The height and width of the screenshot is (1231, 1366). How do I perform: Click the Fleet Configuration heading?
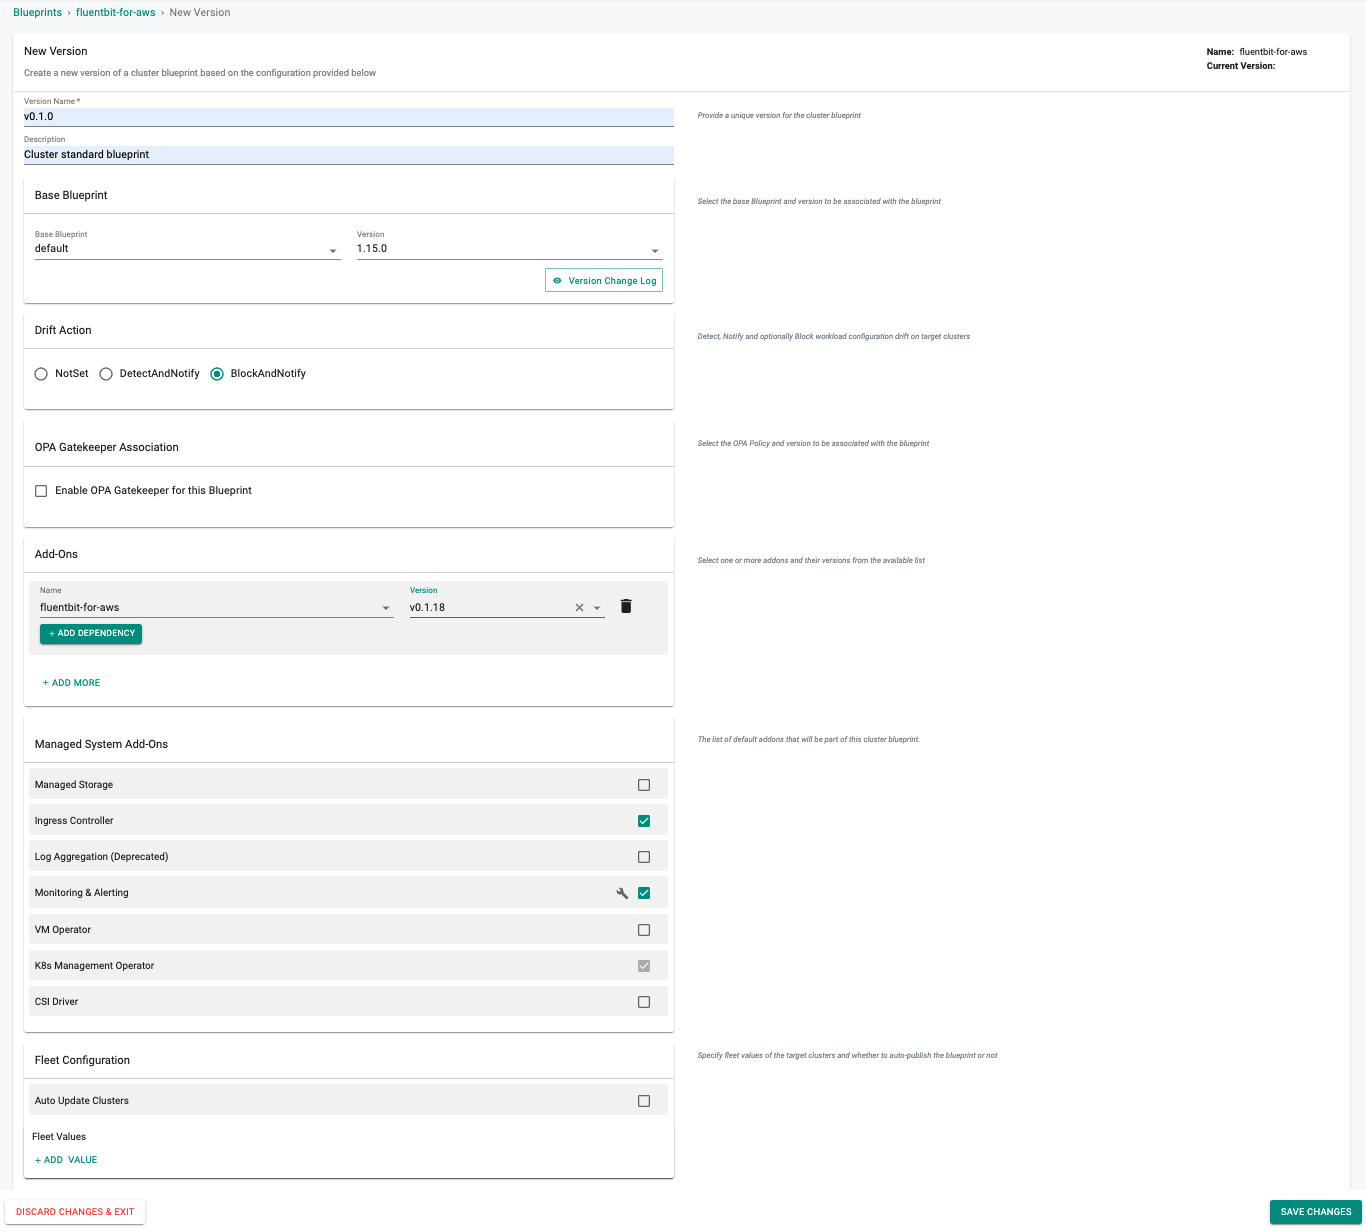pos(82,1060)
